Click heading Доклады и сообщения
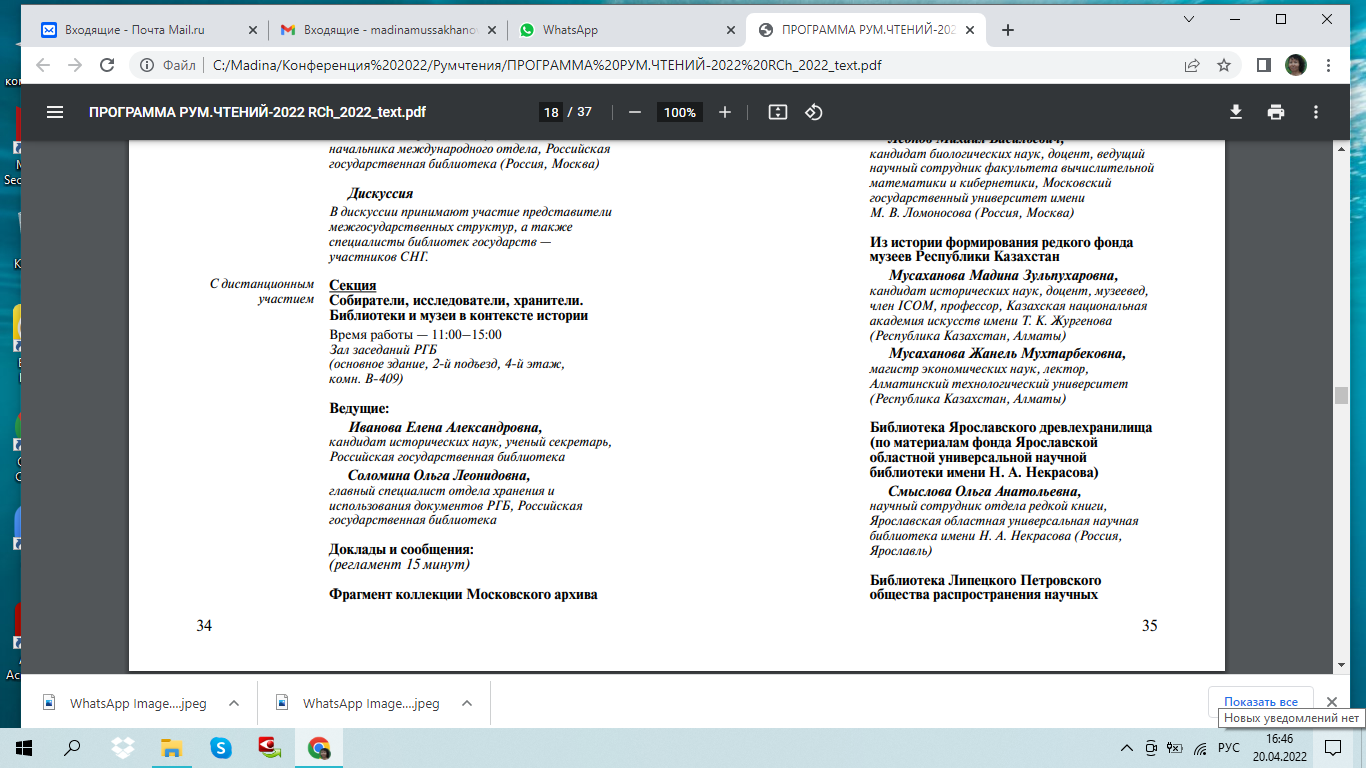1366x768 pixels. point(401,549)
